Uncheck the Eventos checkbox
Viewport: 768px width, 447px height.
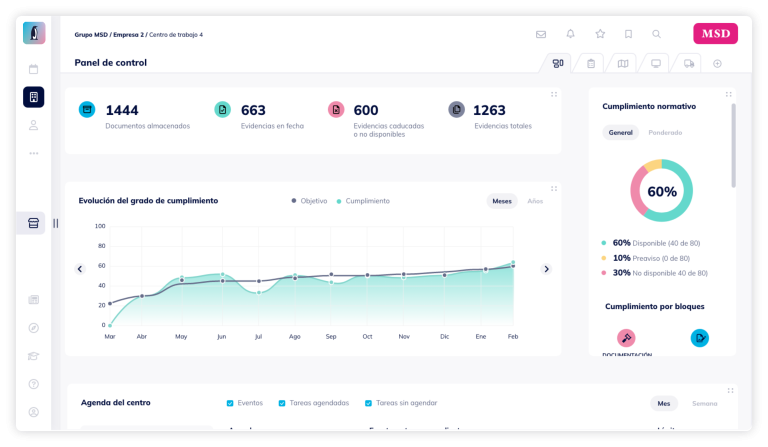[x=230, y=403]
